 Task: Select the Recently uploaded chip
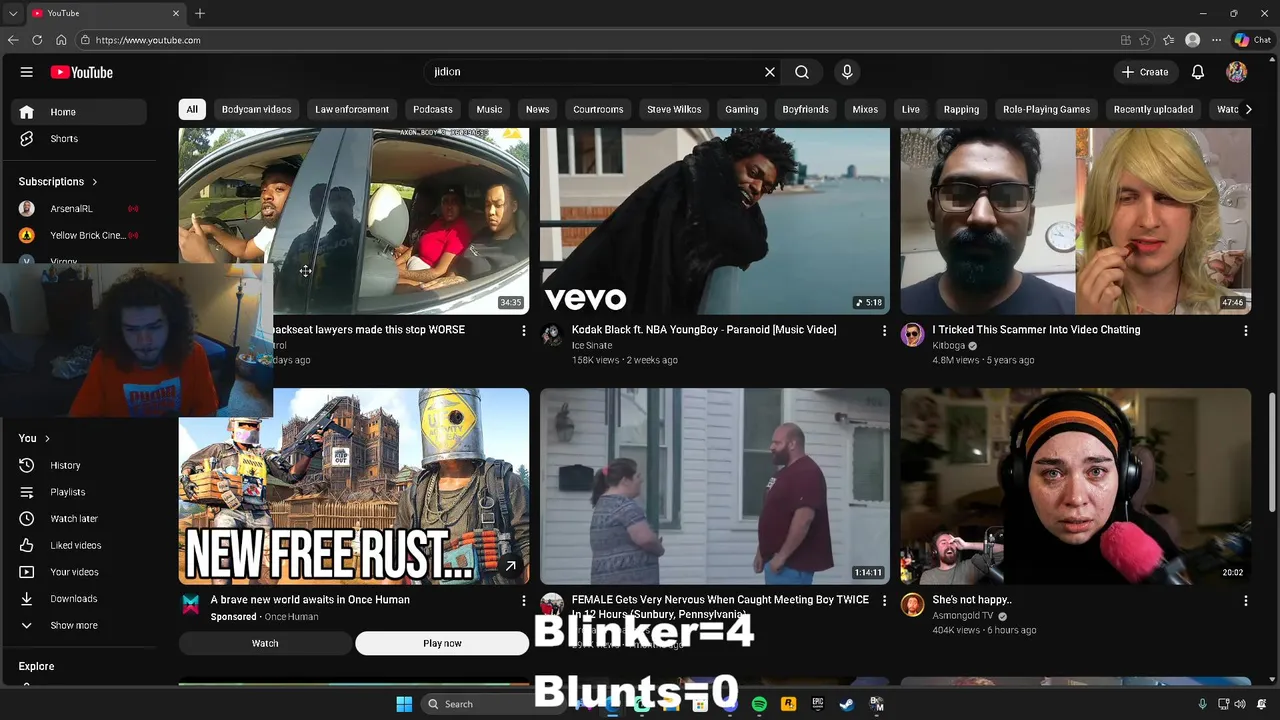click(1153, 109)
